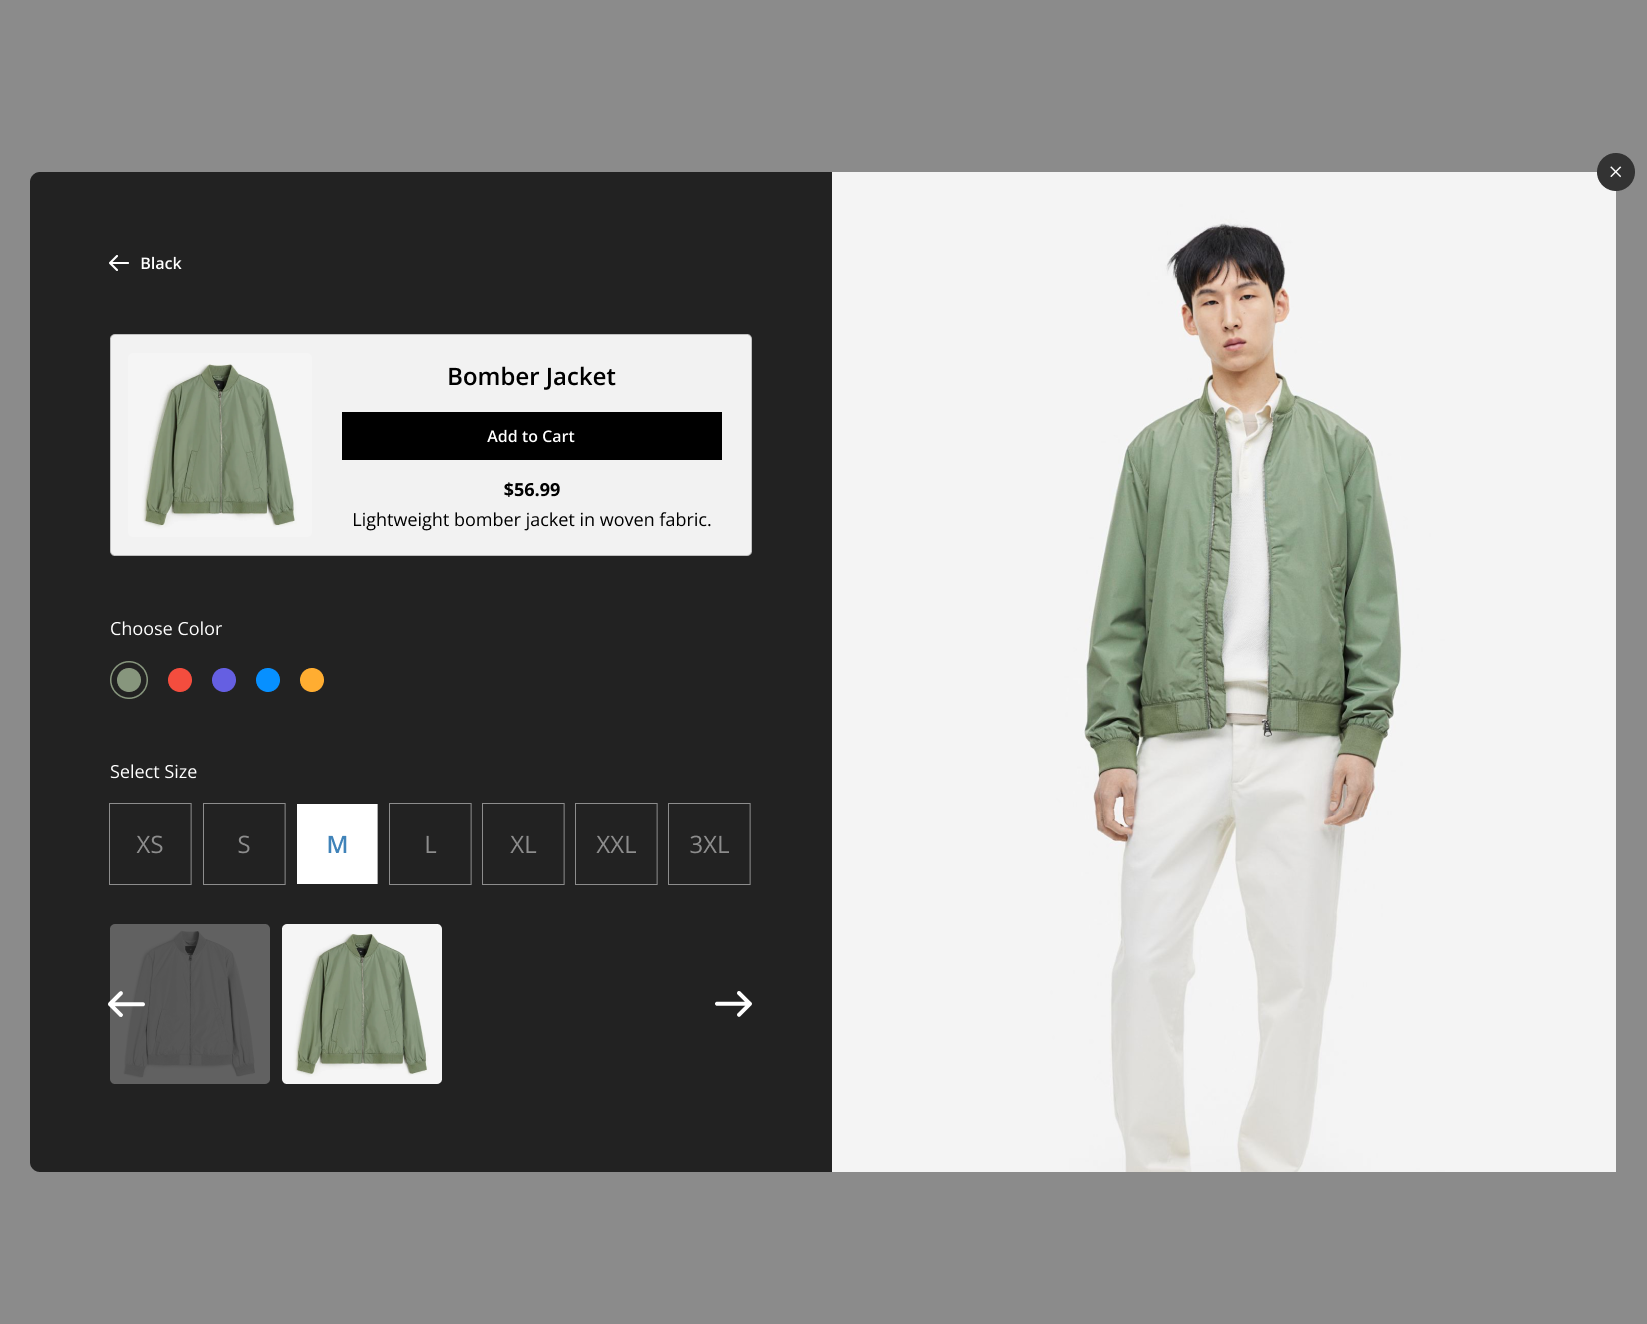Image resolution: width=1647 pixels, height=1324 pixels.
Task: Click the Bomber Jacket title
Action: tap(531, 377)
